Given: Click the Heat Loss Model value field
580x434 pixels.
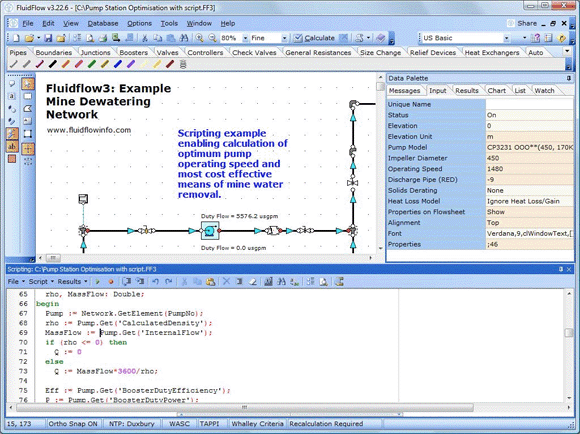Looking at the screenshot, I should (529, 201).
